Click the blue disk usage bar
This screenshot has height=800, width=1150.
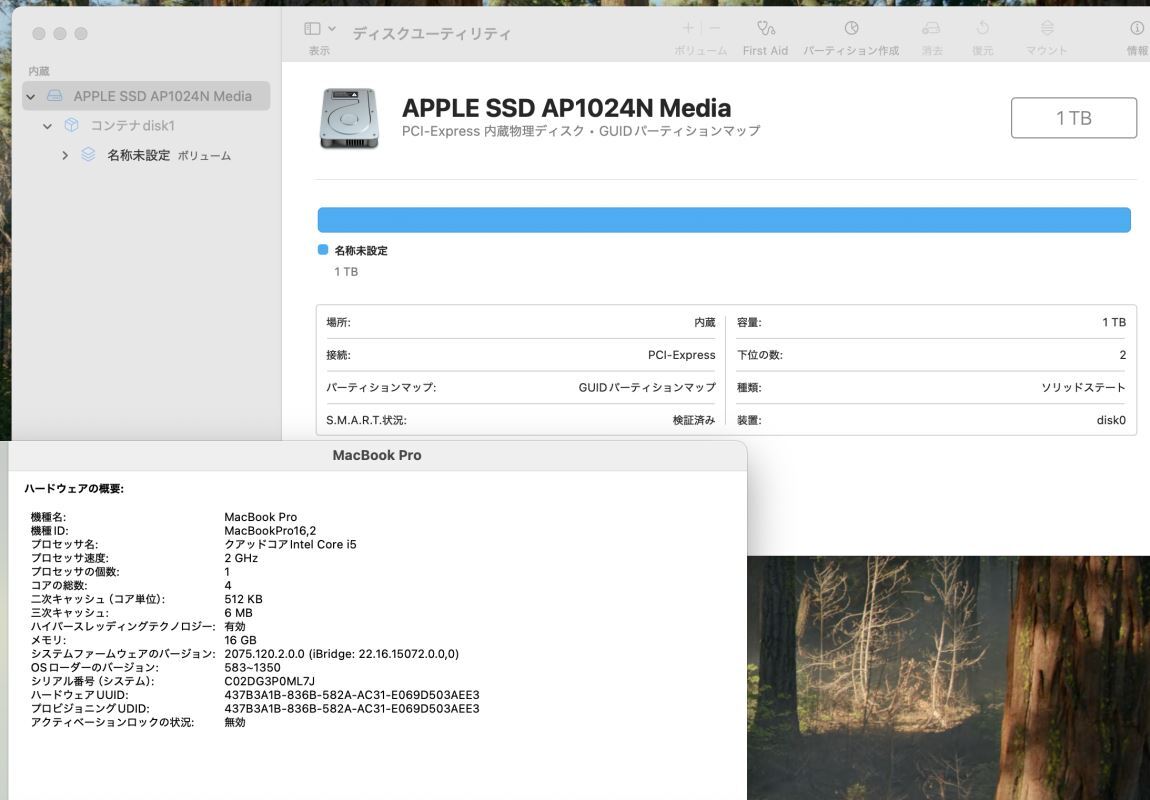[x=724, y=220]
